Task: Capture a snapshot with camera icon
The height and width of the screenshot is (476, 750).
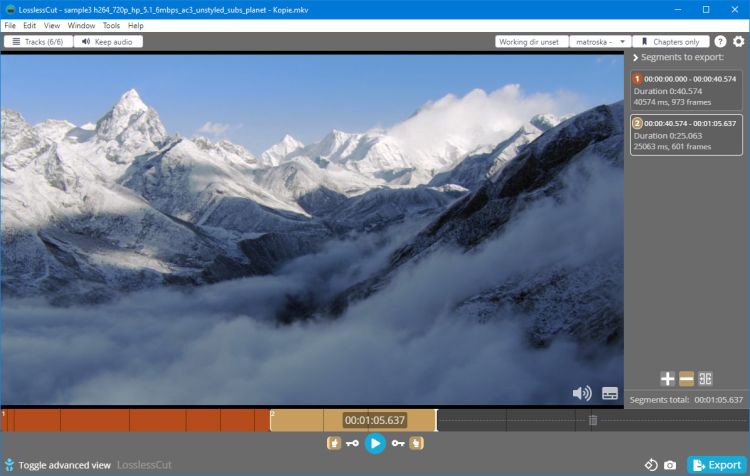Action: coord(670,465)
